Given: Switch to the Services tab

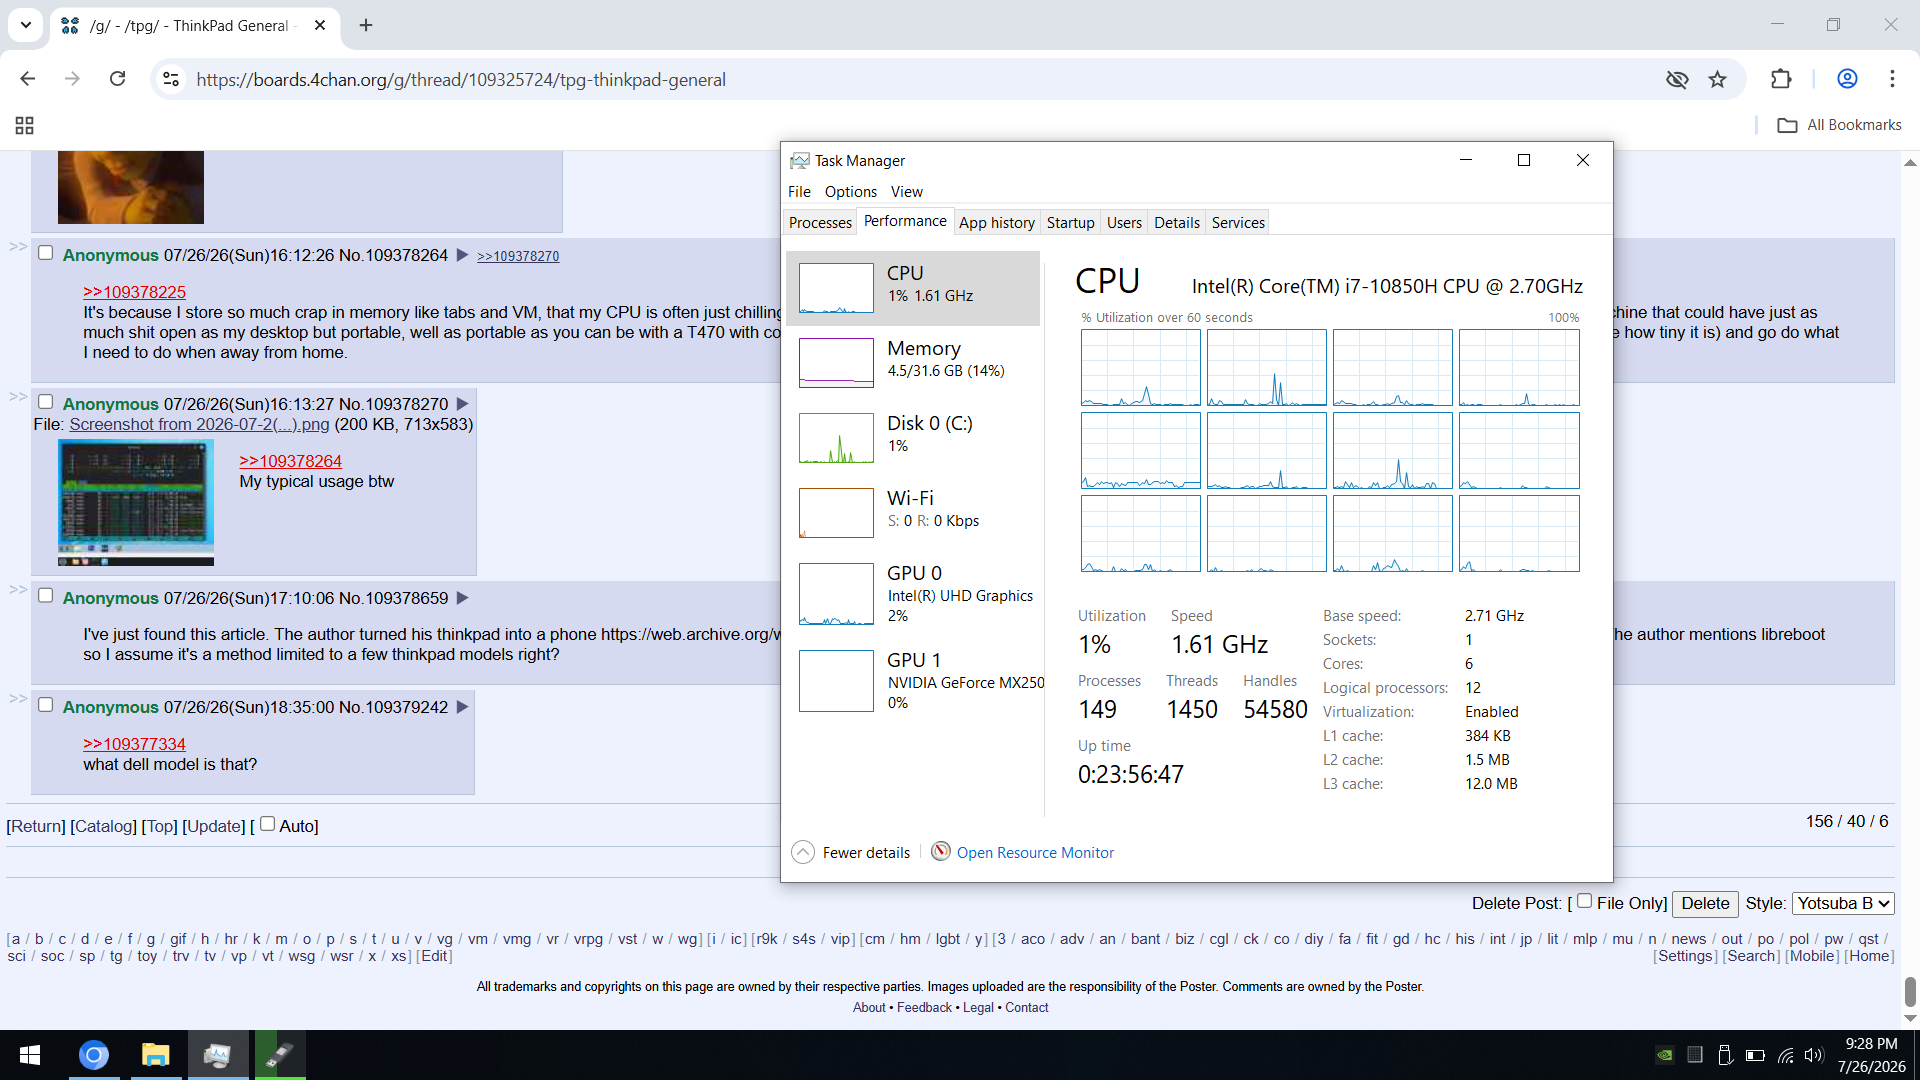Looking at the screenshot, I should pyautogui.click(x=1238, y=222).
